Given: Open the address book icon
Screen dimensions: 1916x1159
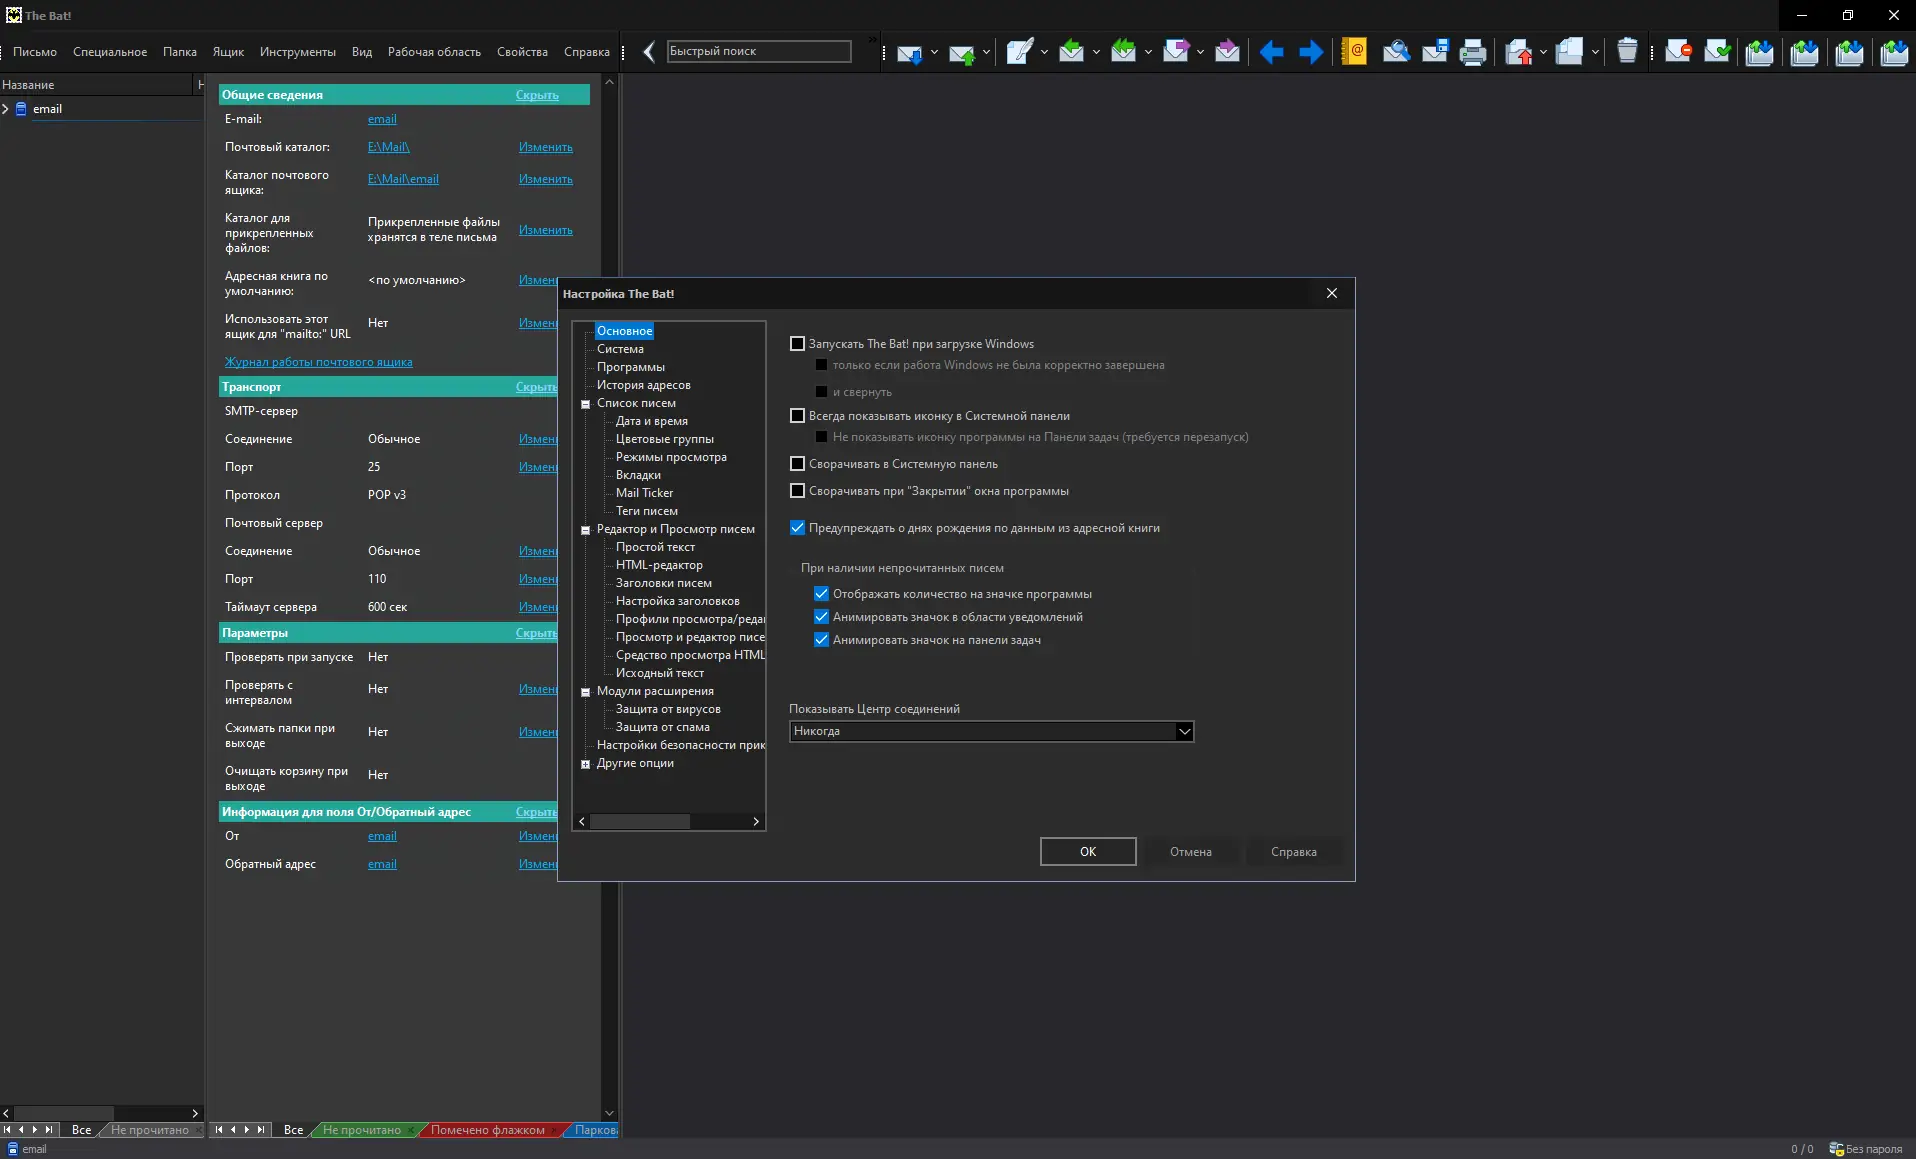Looking at the screenshot, I should [x=1354, y=51].
